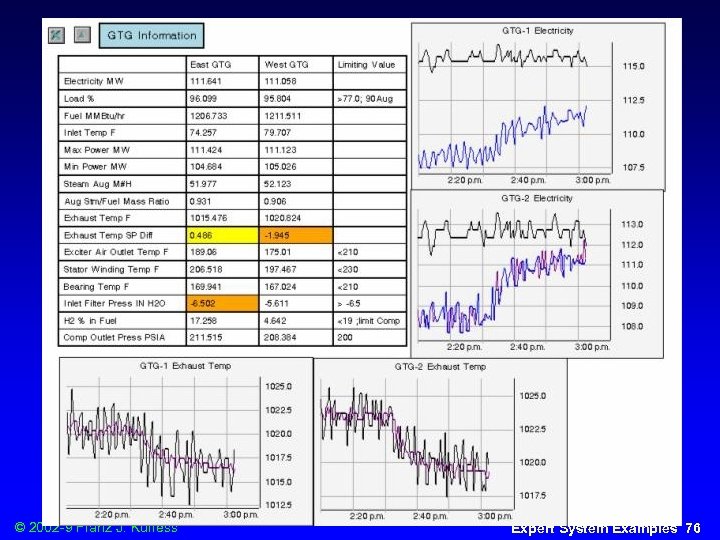Click the Steam Aug M#H label
The width and height of the screenshot is (720, 540).
click(97, 184)
